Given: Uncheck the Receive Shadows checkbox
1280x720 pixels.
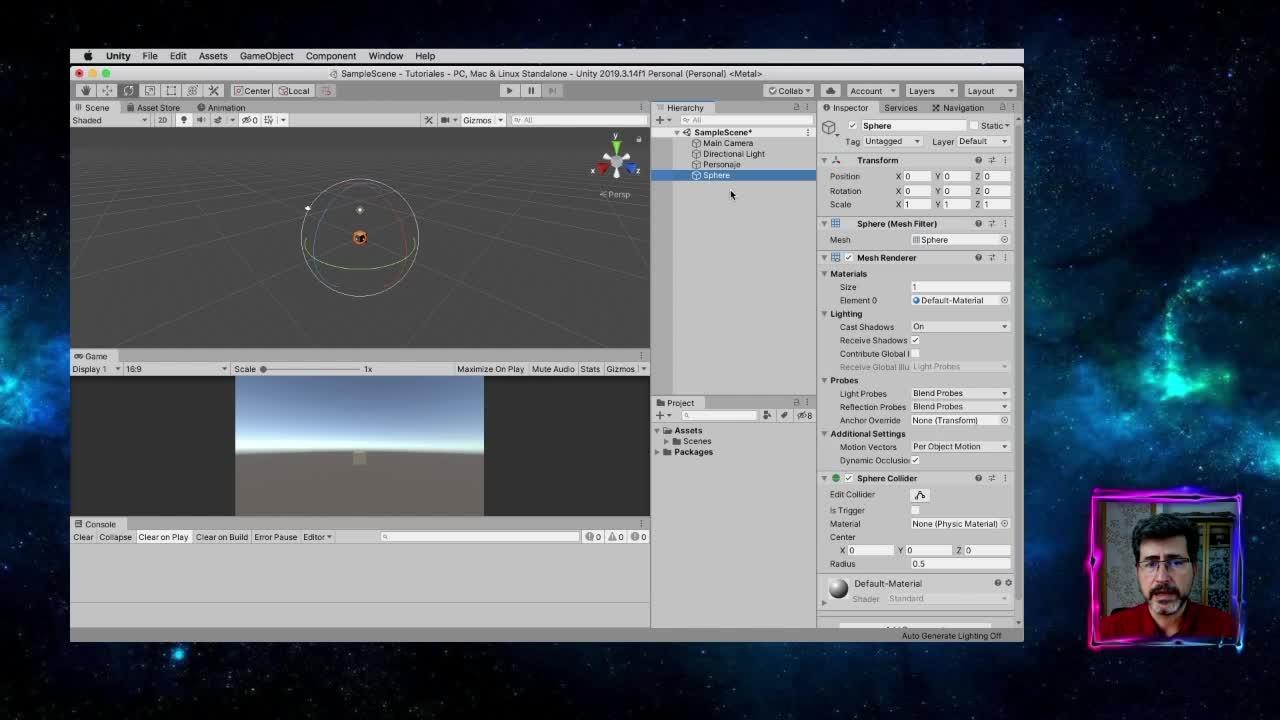Looking at the screenshot, I should [915, 340].
